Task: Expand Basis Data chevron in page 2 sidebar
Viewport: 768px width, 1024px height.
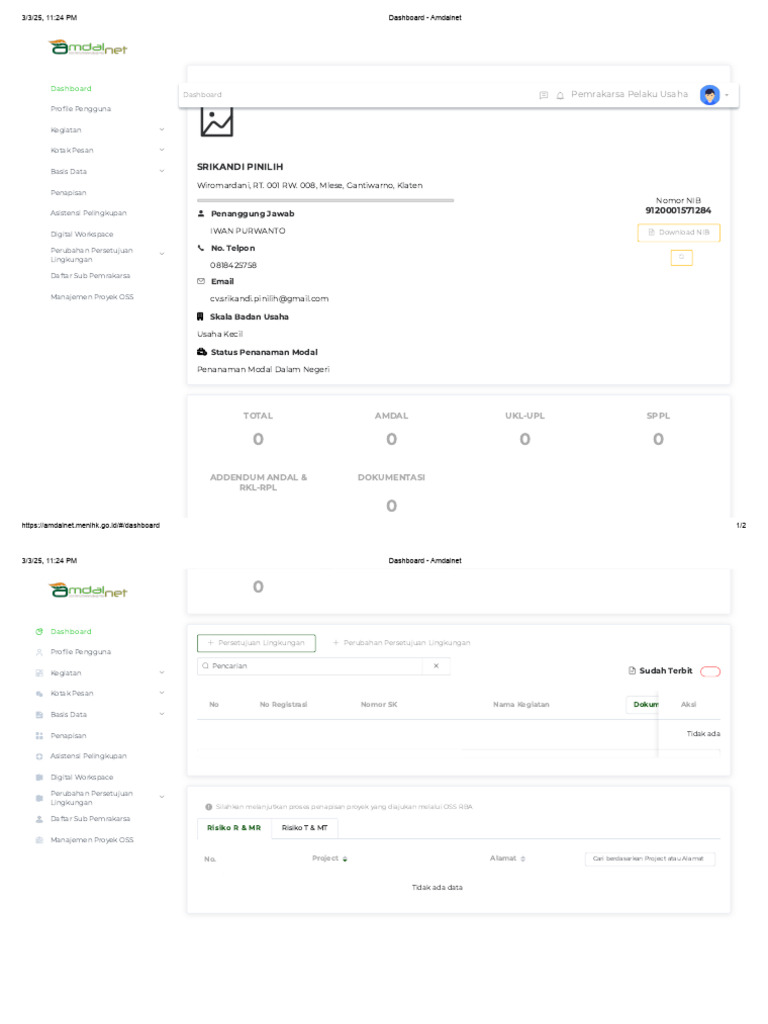Action: [162, 714]
